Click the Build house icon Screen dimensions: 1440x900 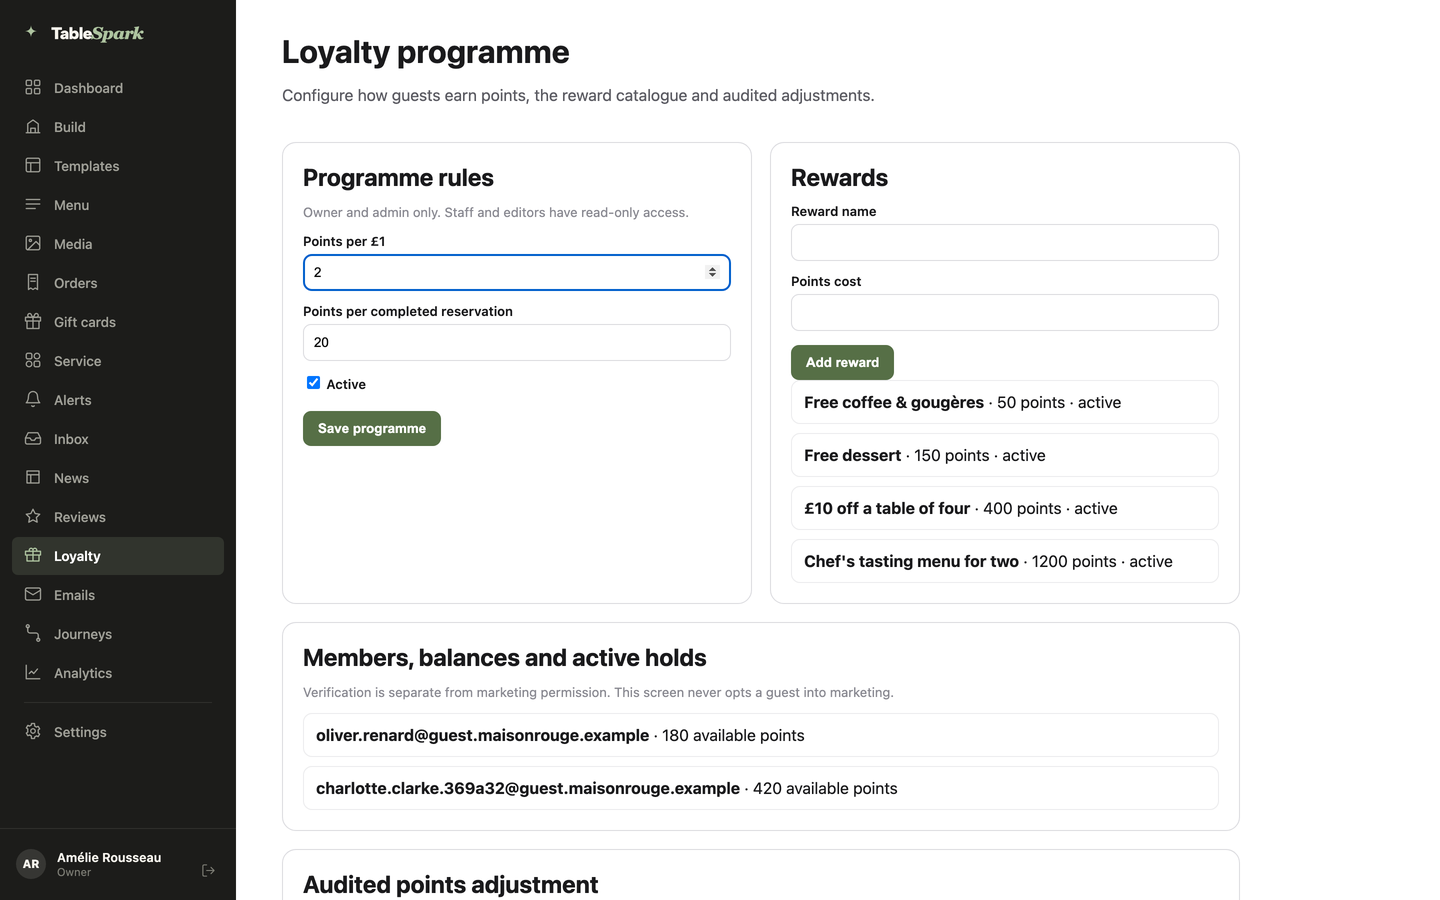pos(33,127)
